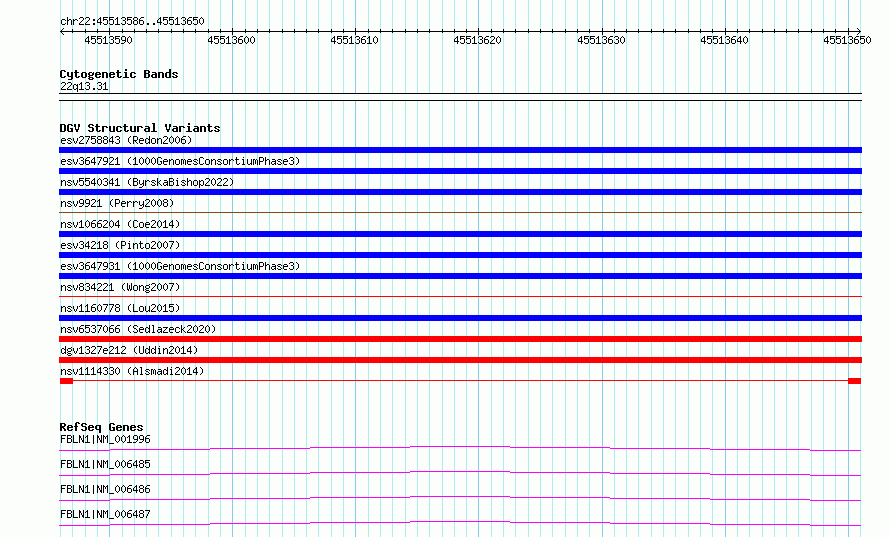Click the Cytogenetic Bands track title
Screen dimensions: 890x537
click(119, 74)
